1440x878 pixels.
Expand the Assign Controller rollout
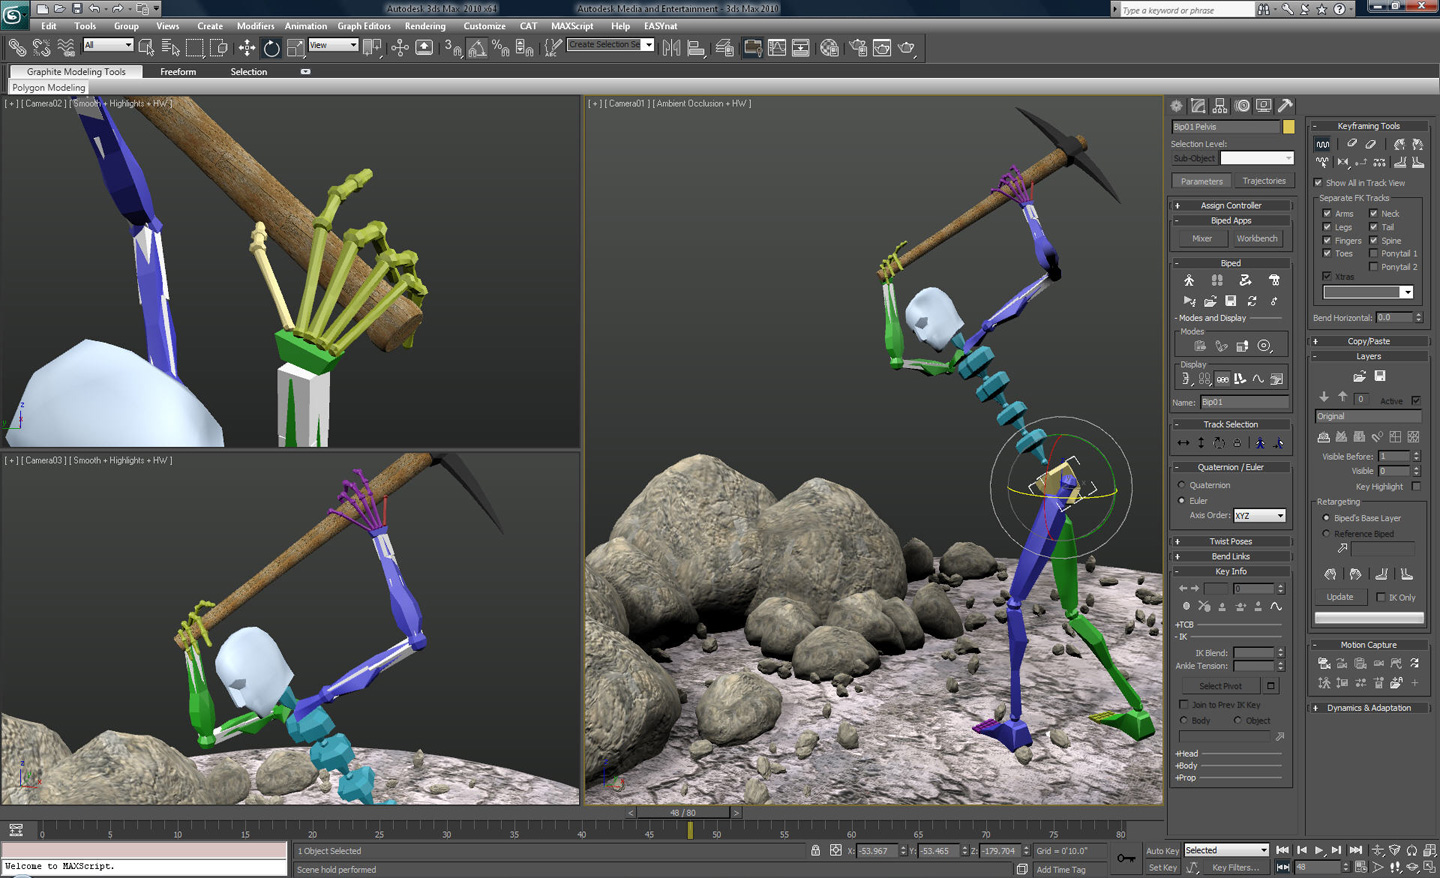1230,206
